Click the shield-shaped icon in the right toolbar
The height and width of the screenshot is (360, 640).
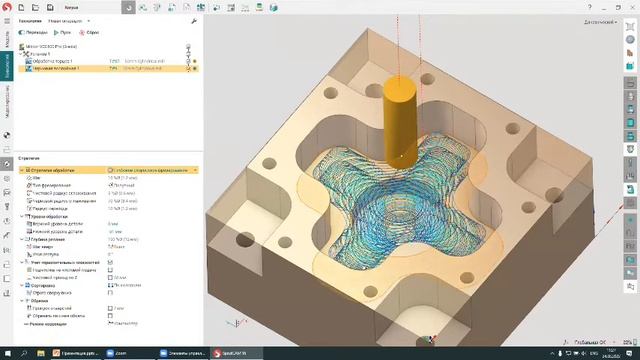click(x=630, y=149)
